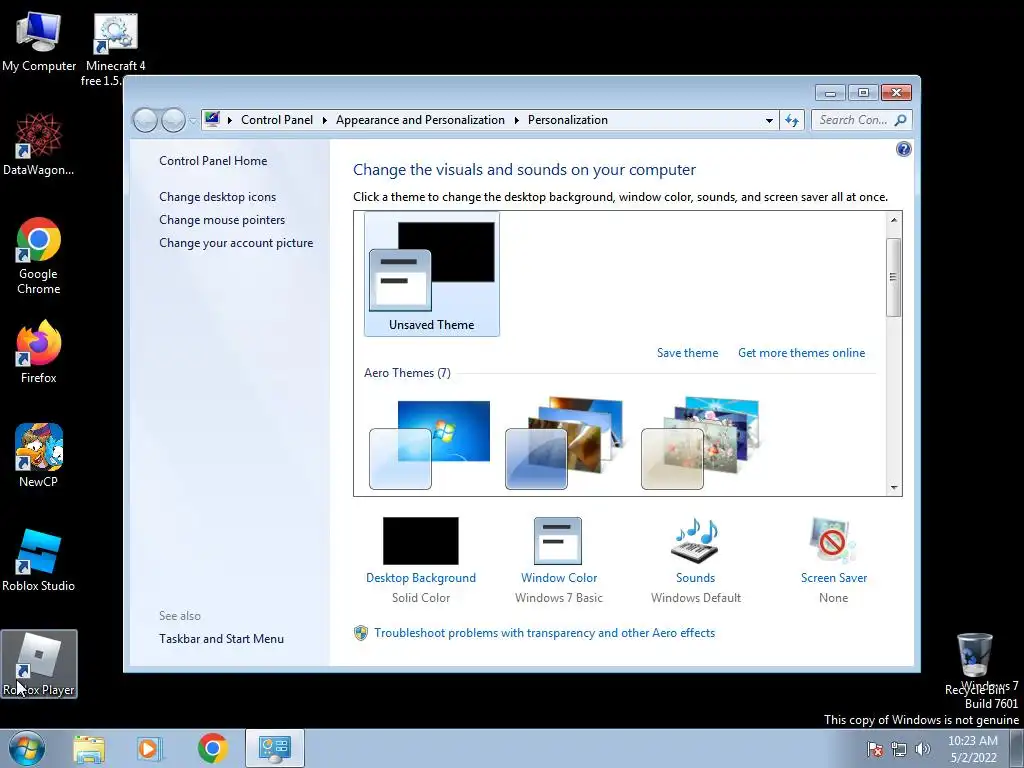The image size is (1024, 768).
Task: Open the My Computer desktop icon
Action: coord(39,42)
